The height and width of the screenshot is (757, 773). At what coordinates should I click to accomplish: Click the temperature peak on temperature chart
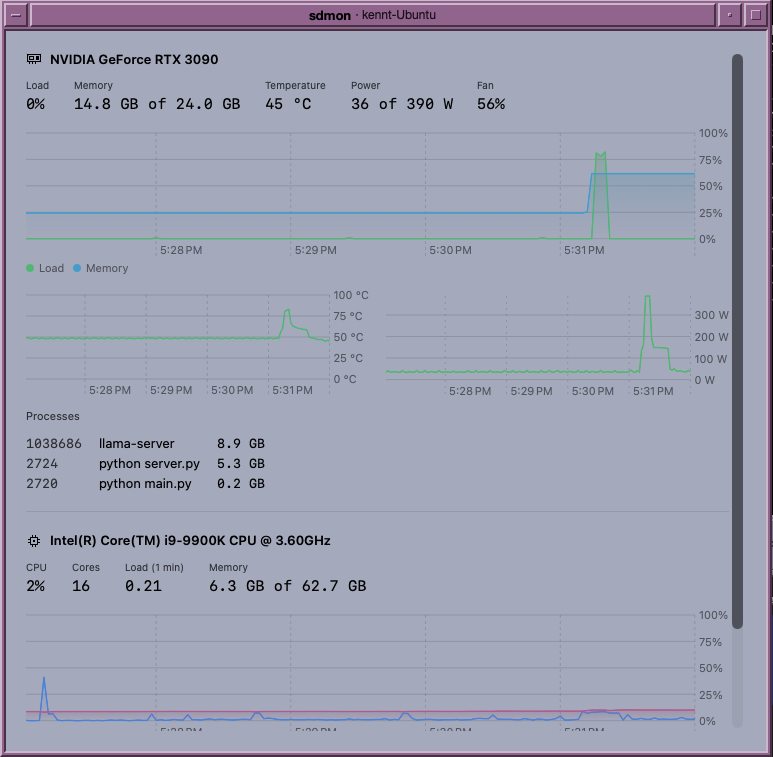click(287, 310)
